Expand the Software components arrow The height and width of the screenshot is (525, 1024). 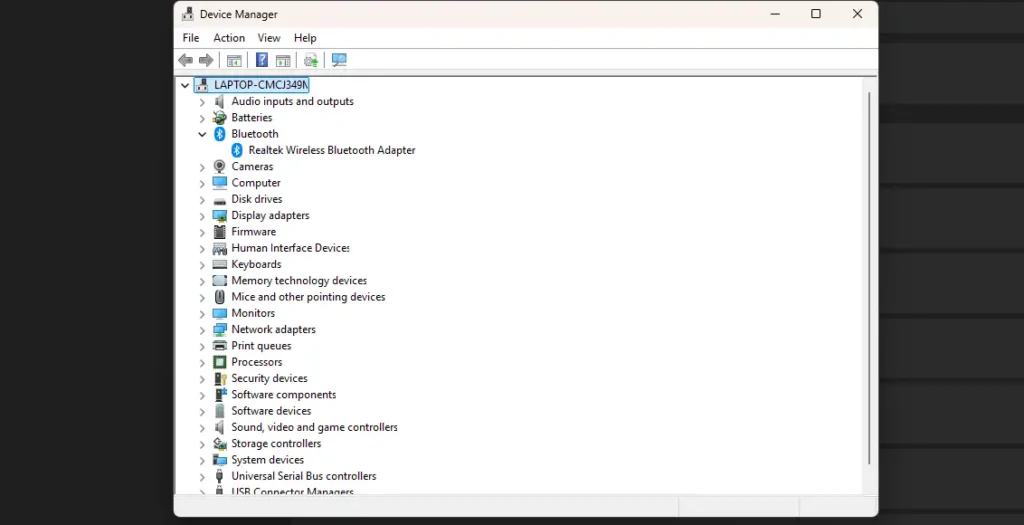(x=202, y=396)
